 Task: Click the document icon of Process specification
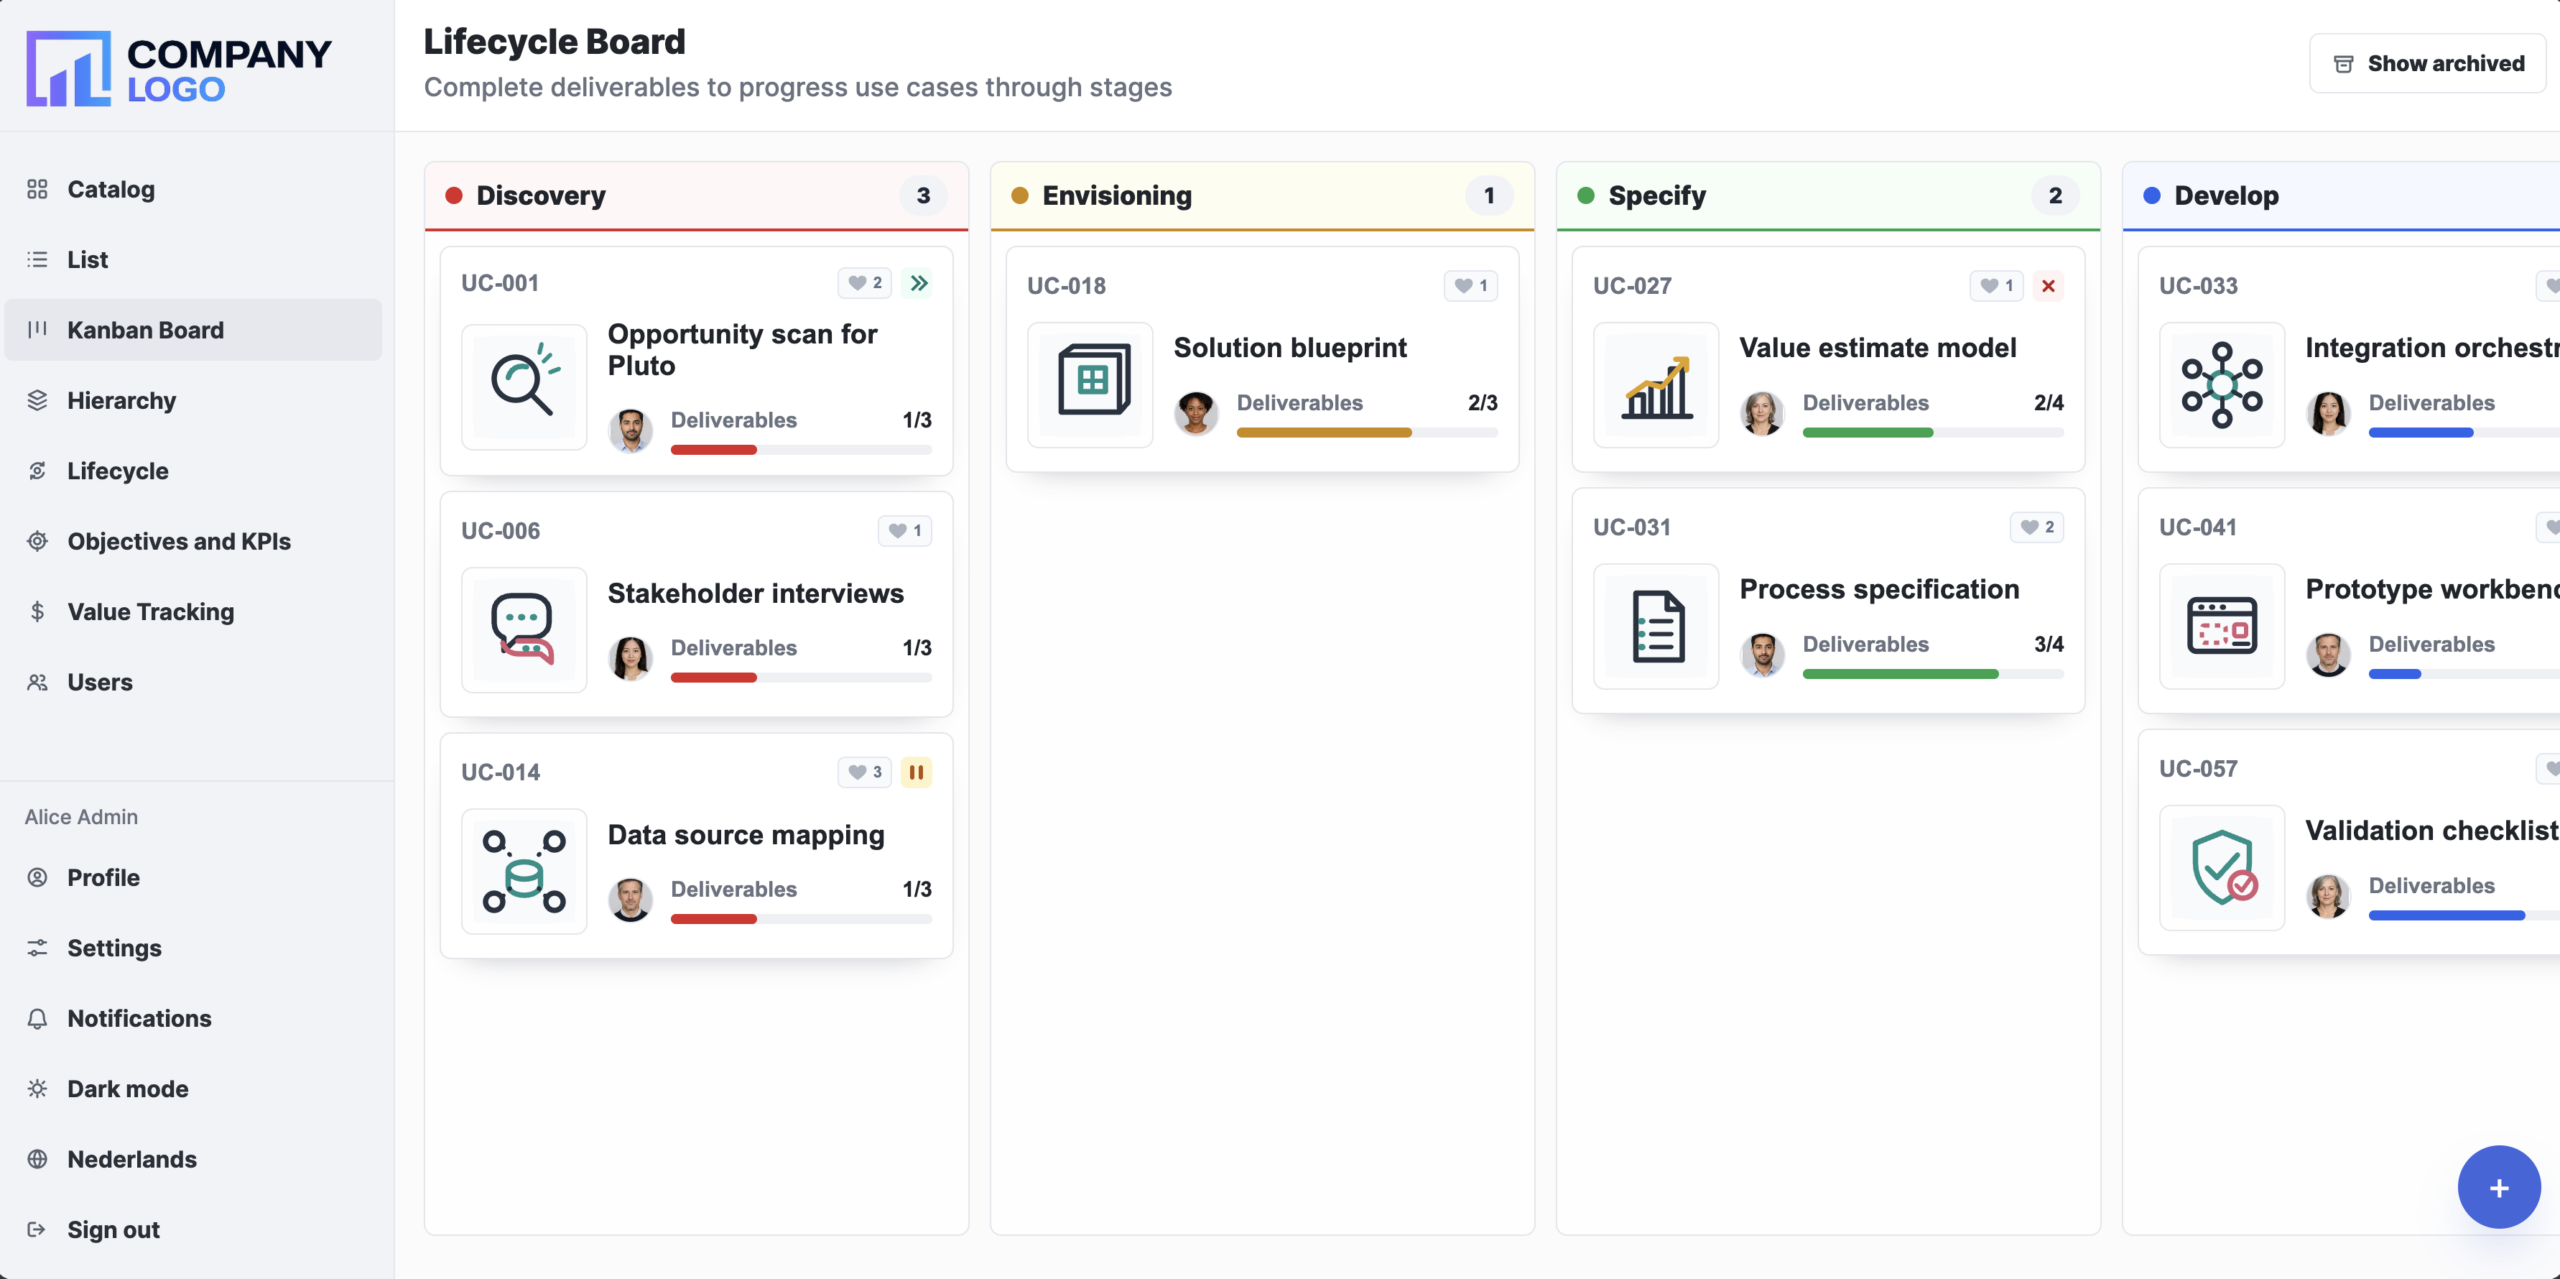point(1656,626)
